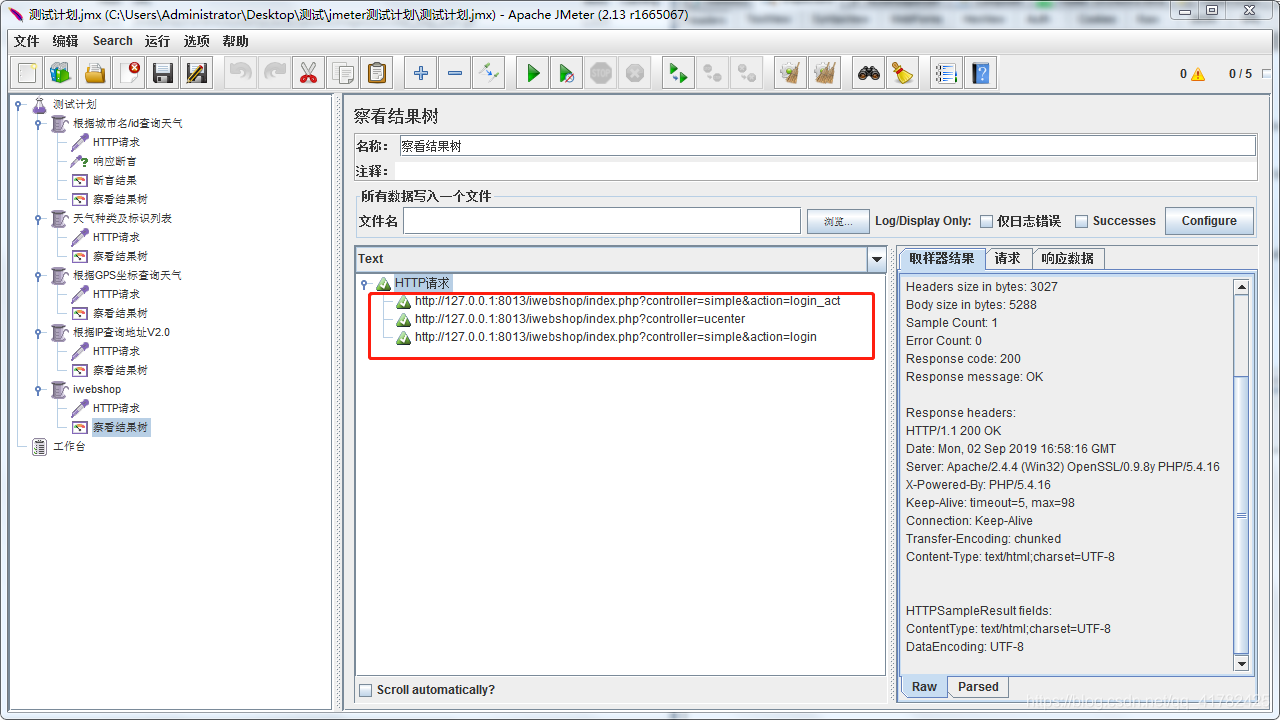Click the Close test plan icon

click(x=129, y=73)
